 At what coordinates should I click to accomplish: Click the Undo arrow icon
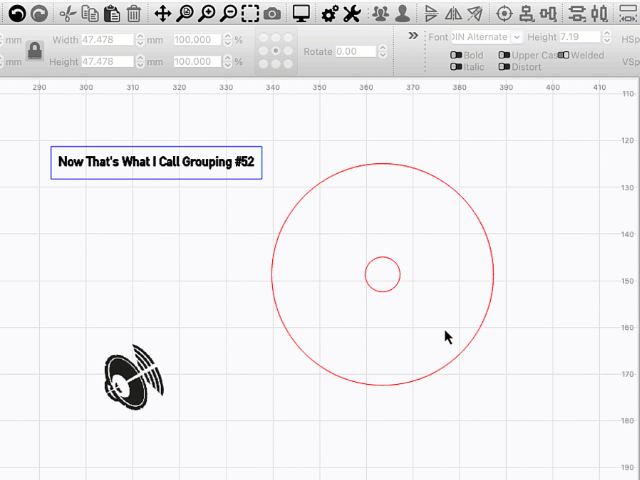tap(17, 14)
